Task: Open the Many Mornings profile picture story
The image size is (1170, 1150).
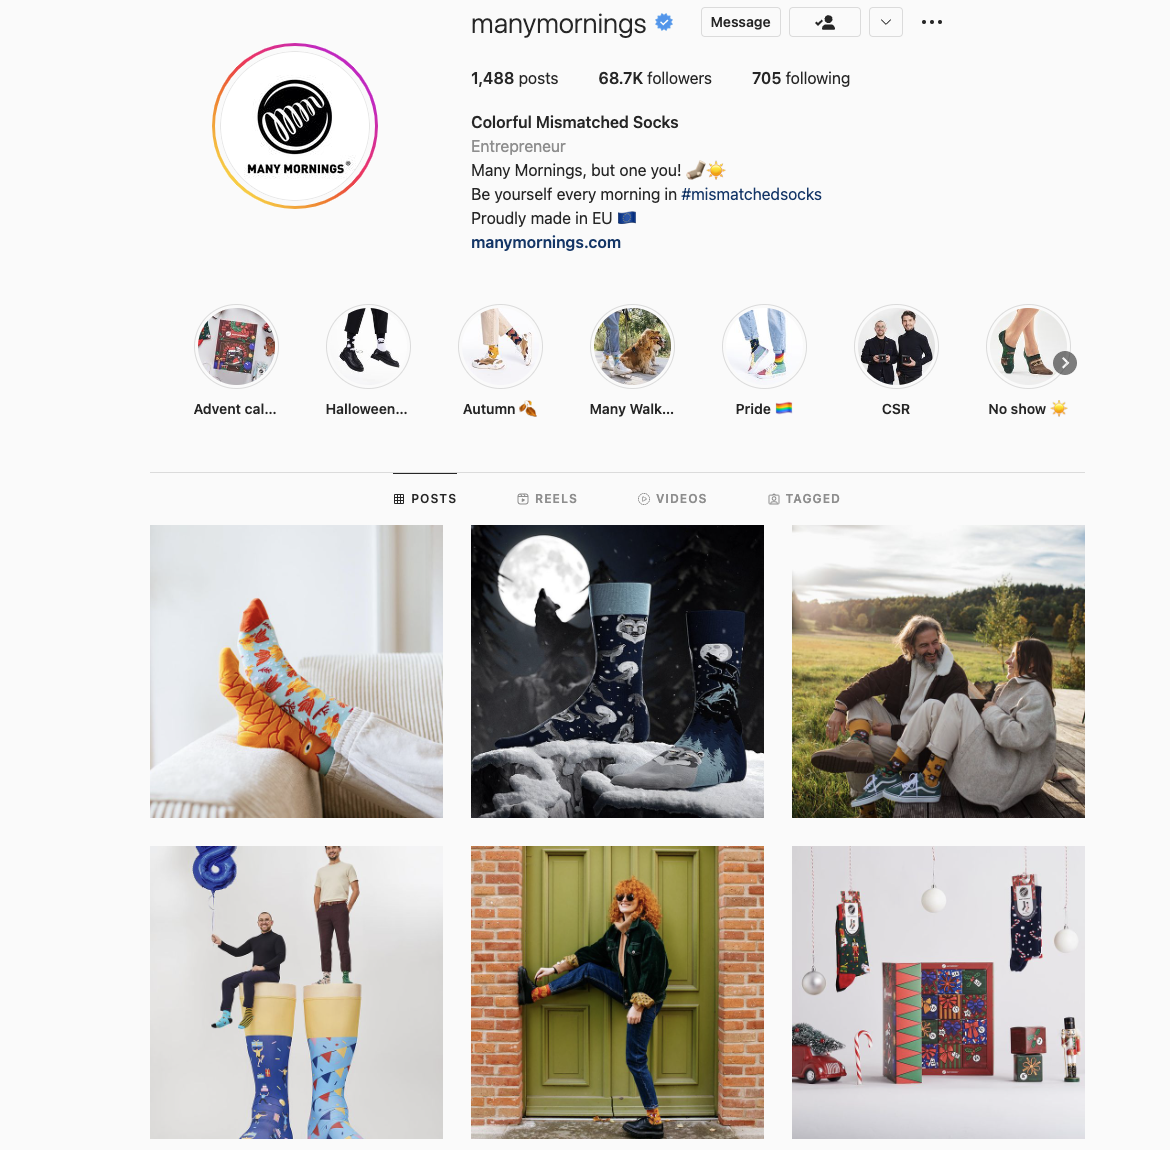Action: pos(295,126)
